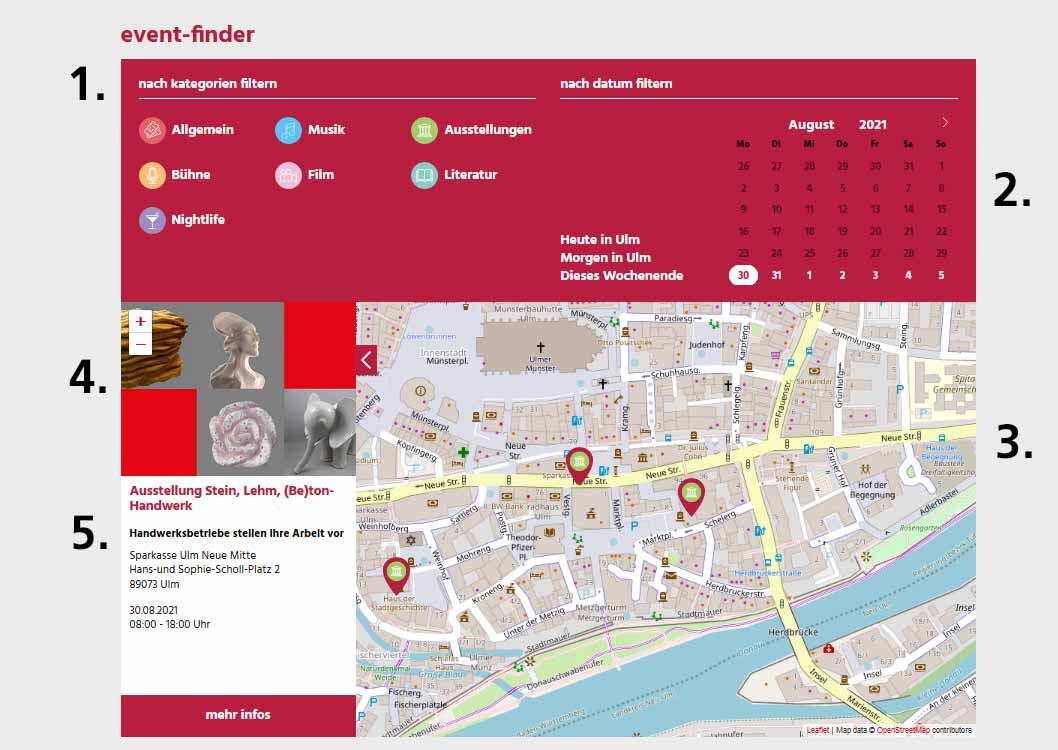Pick the Literatur book icon

(x=425, y=175)
